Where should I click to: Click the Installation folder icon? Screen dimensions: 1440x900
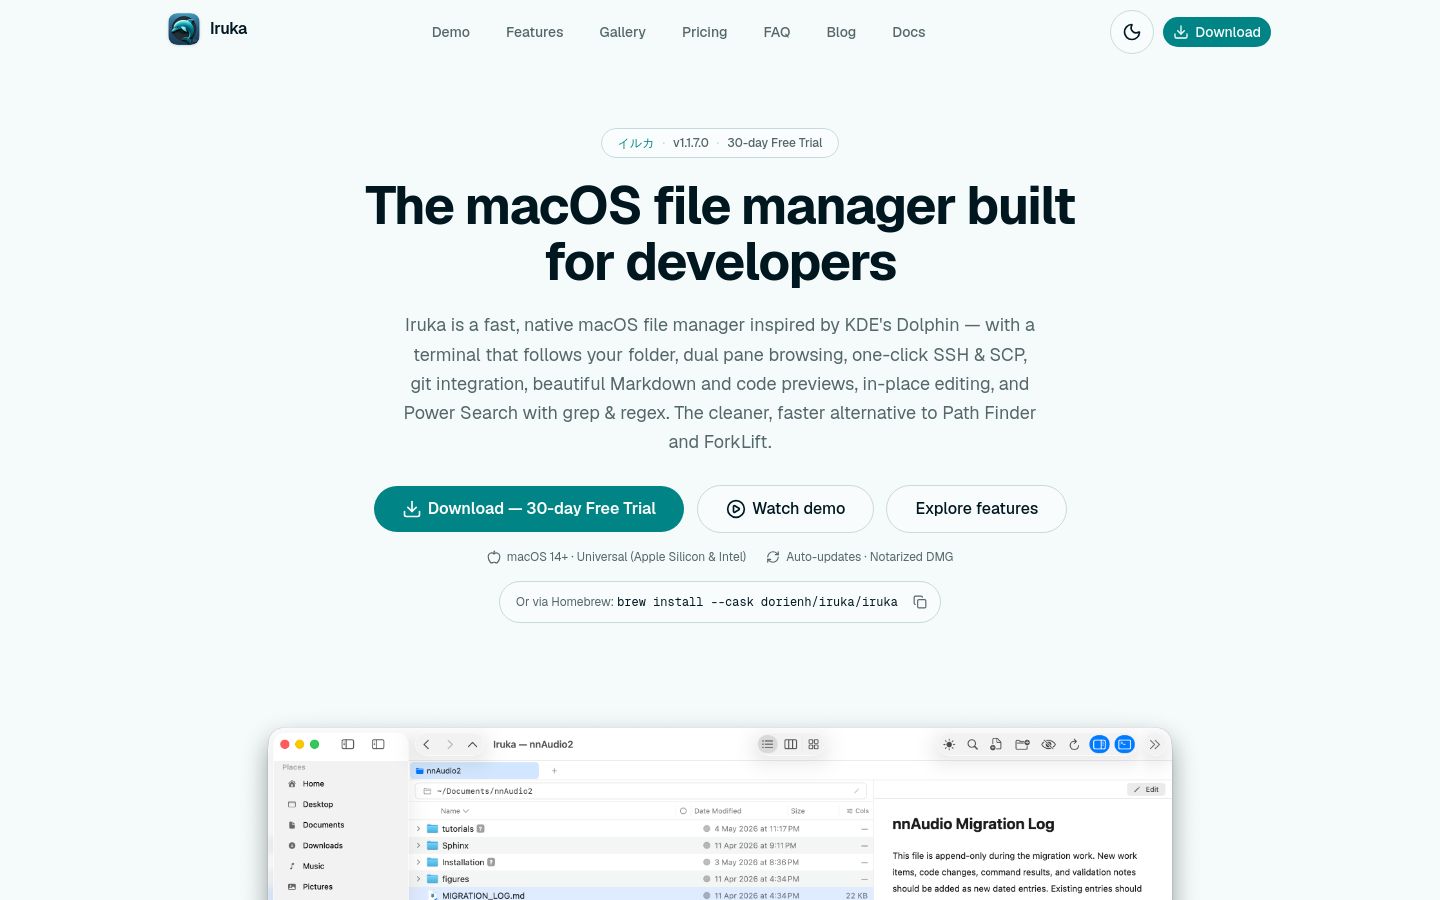click(433, 862)
